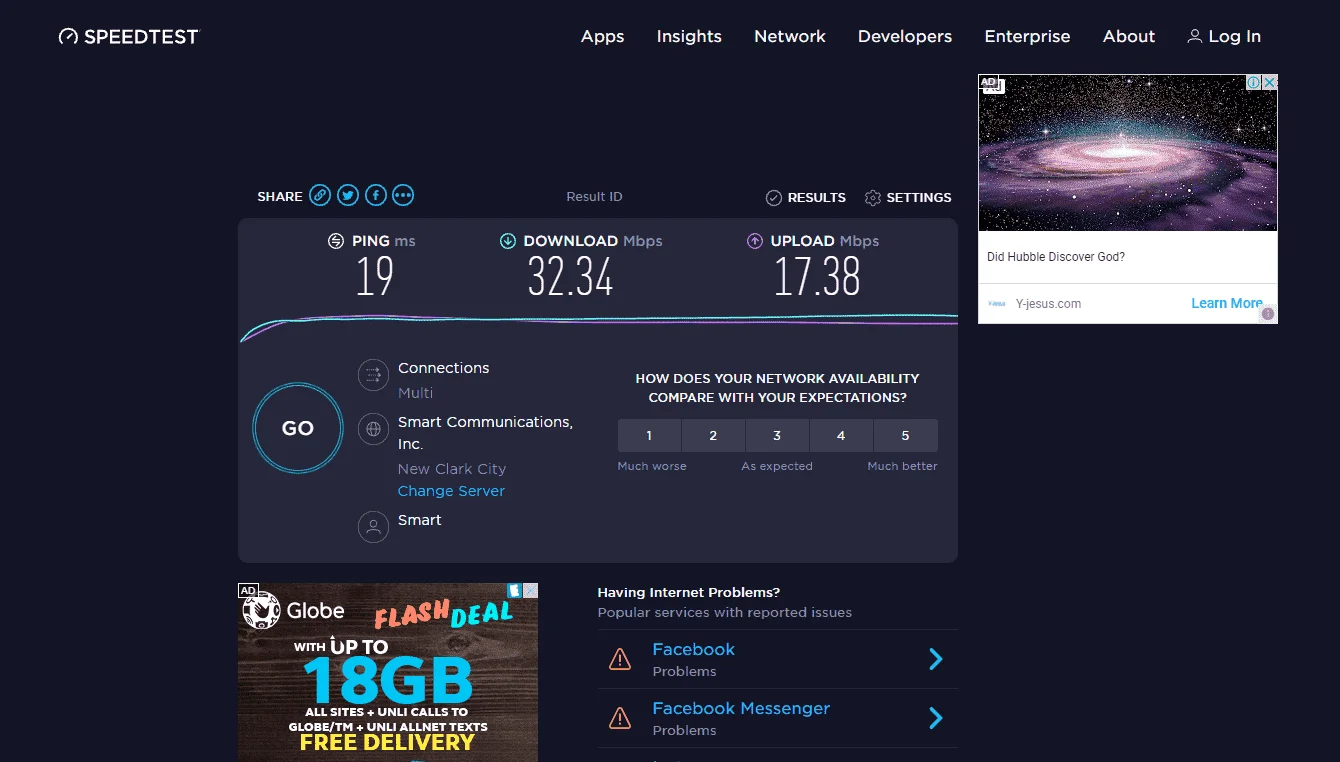Image resolution: width=1340 pixels, height=762 pixels.
Task: Close the Hubble ad
Action: pyautogui.click(x=1270, y=83)
